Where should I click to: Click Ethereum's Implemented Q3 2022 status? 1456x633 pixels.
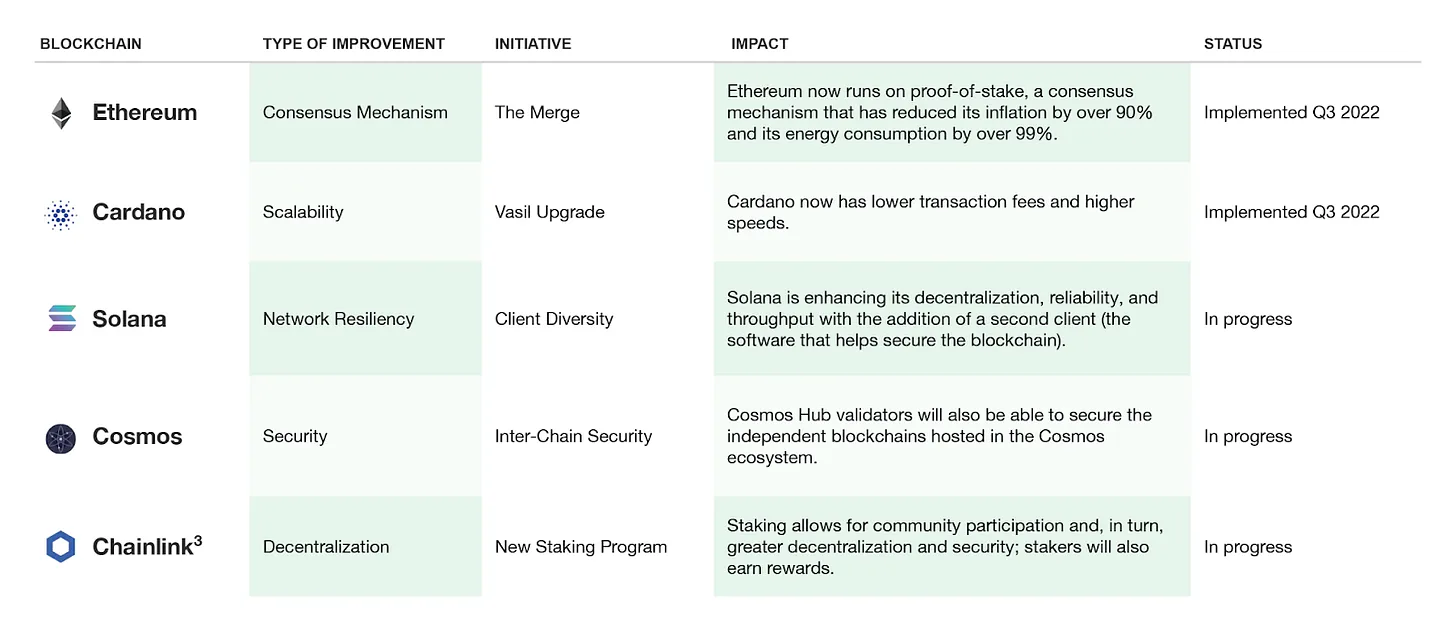pos(1292,113)
